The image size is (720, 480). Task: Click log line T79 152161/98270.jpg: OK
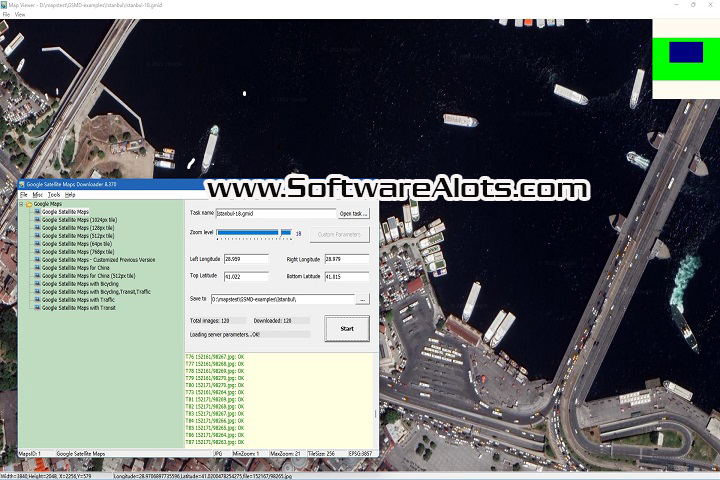coord(214,378)
